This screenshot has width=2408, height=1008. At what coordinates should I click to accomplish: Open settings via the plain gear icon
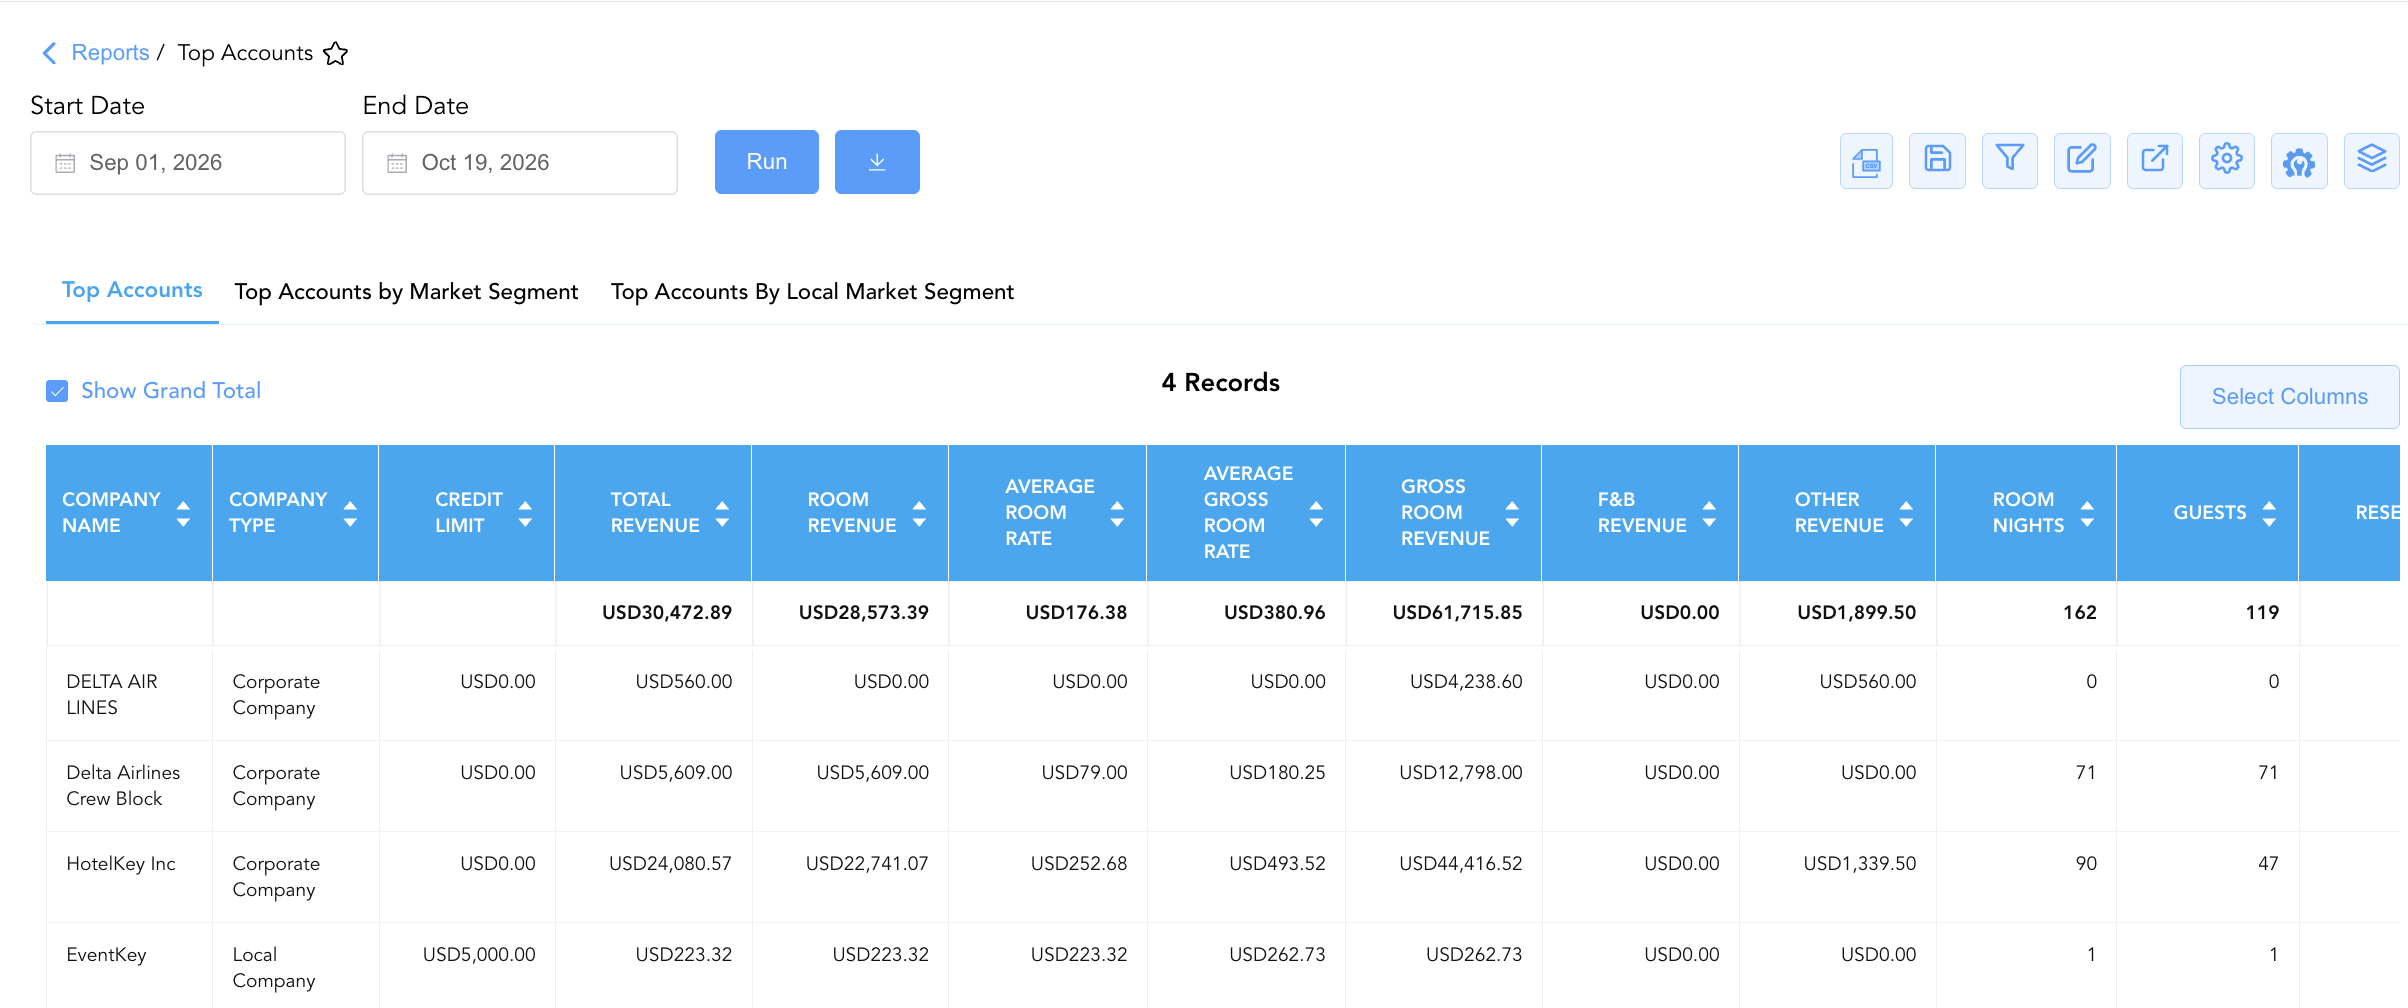(x=2227, y=161)
